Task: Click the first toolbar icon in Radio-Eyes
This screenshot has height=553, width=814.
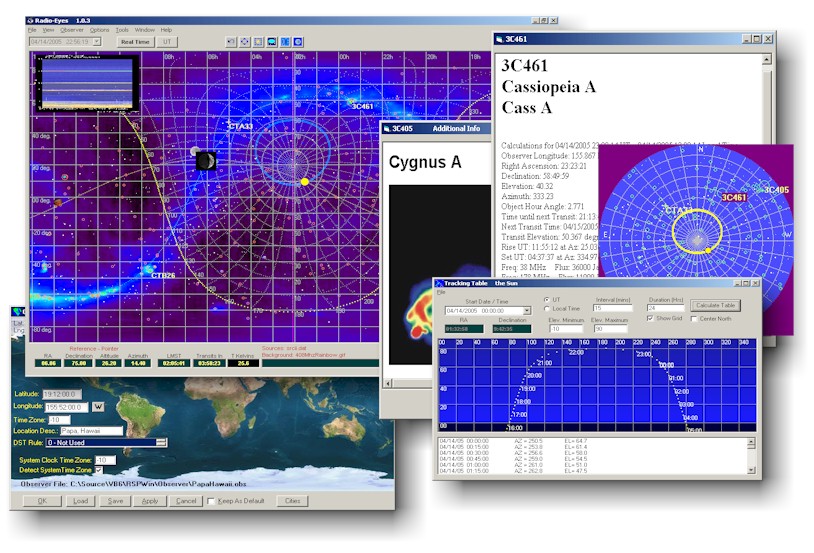Action: pos(231,42)
